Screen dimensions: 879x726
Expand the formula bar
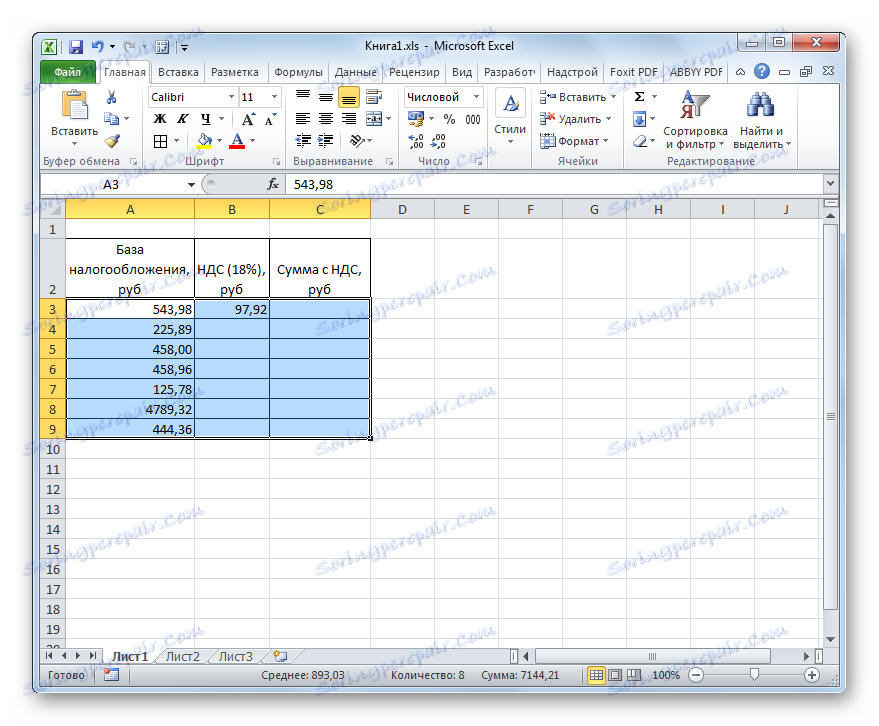point(830,183)
